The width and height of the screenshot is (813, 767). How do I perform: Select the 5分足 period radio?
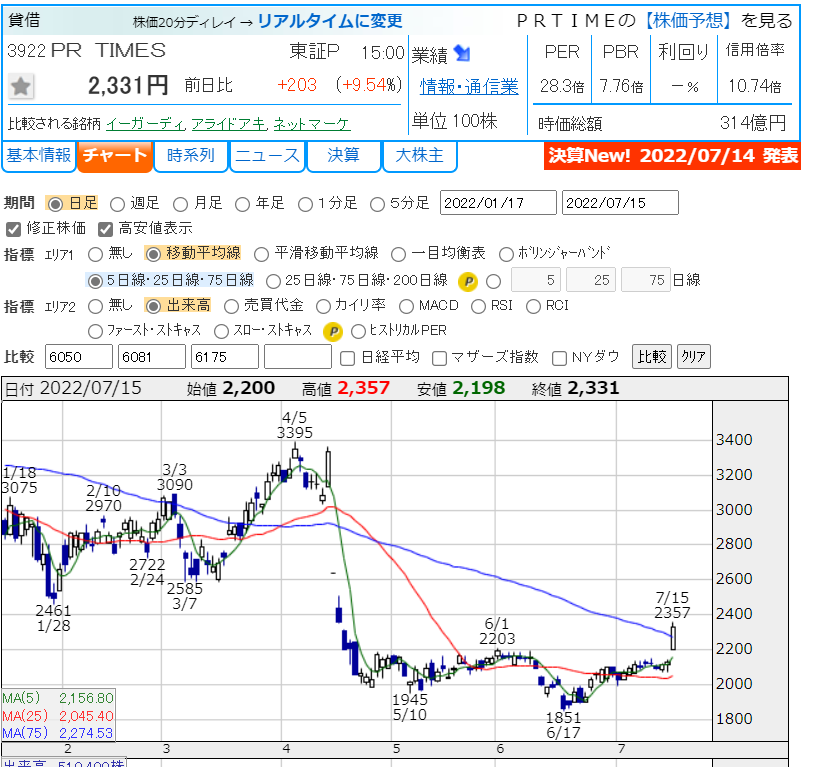tap(377, 204)
